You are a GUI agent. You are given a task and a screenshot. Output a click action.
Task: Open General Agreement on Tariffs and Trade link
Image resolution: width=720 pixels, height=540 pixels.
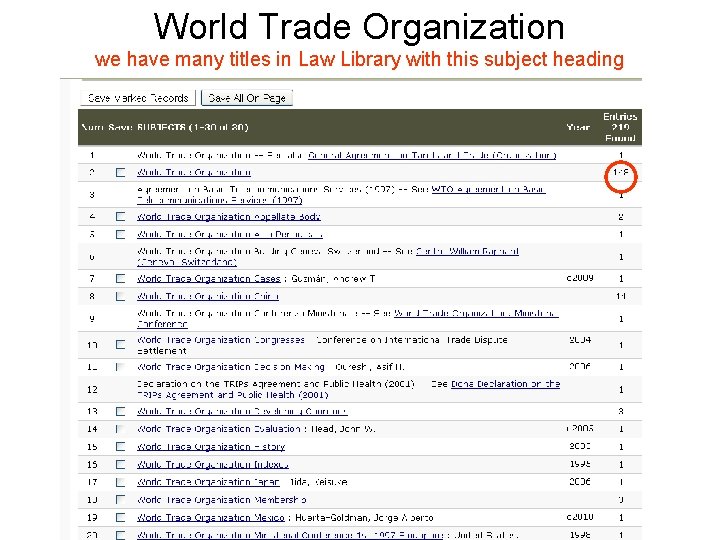[x=432, y=156]
